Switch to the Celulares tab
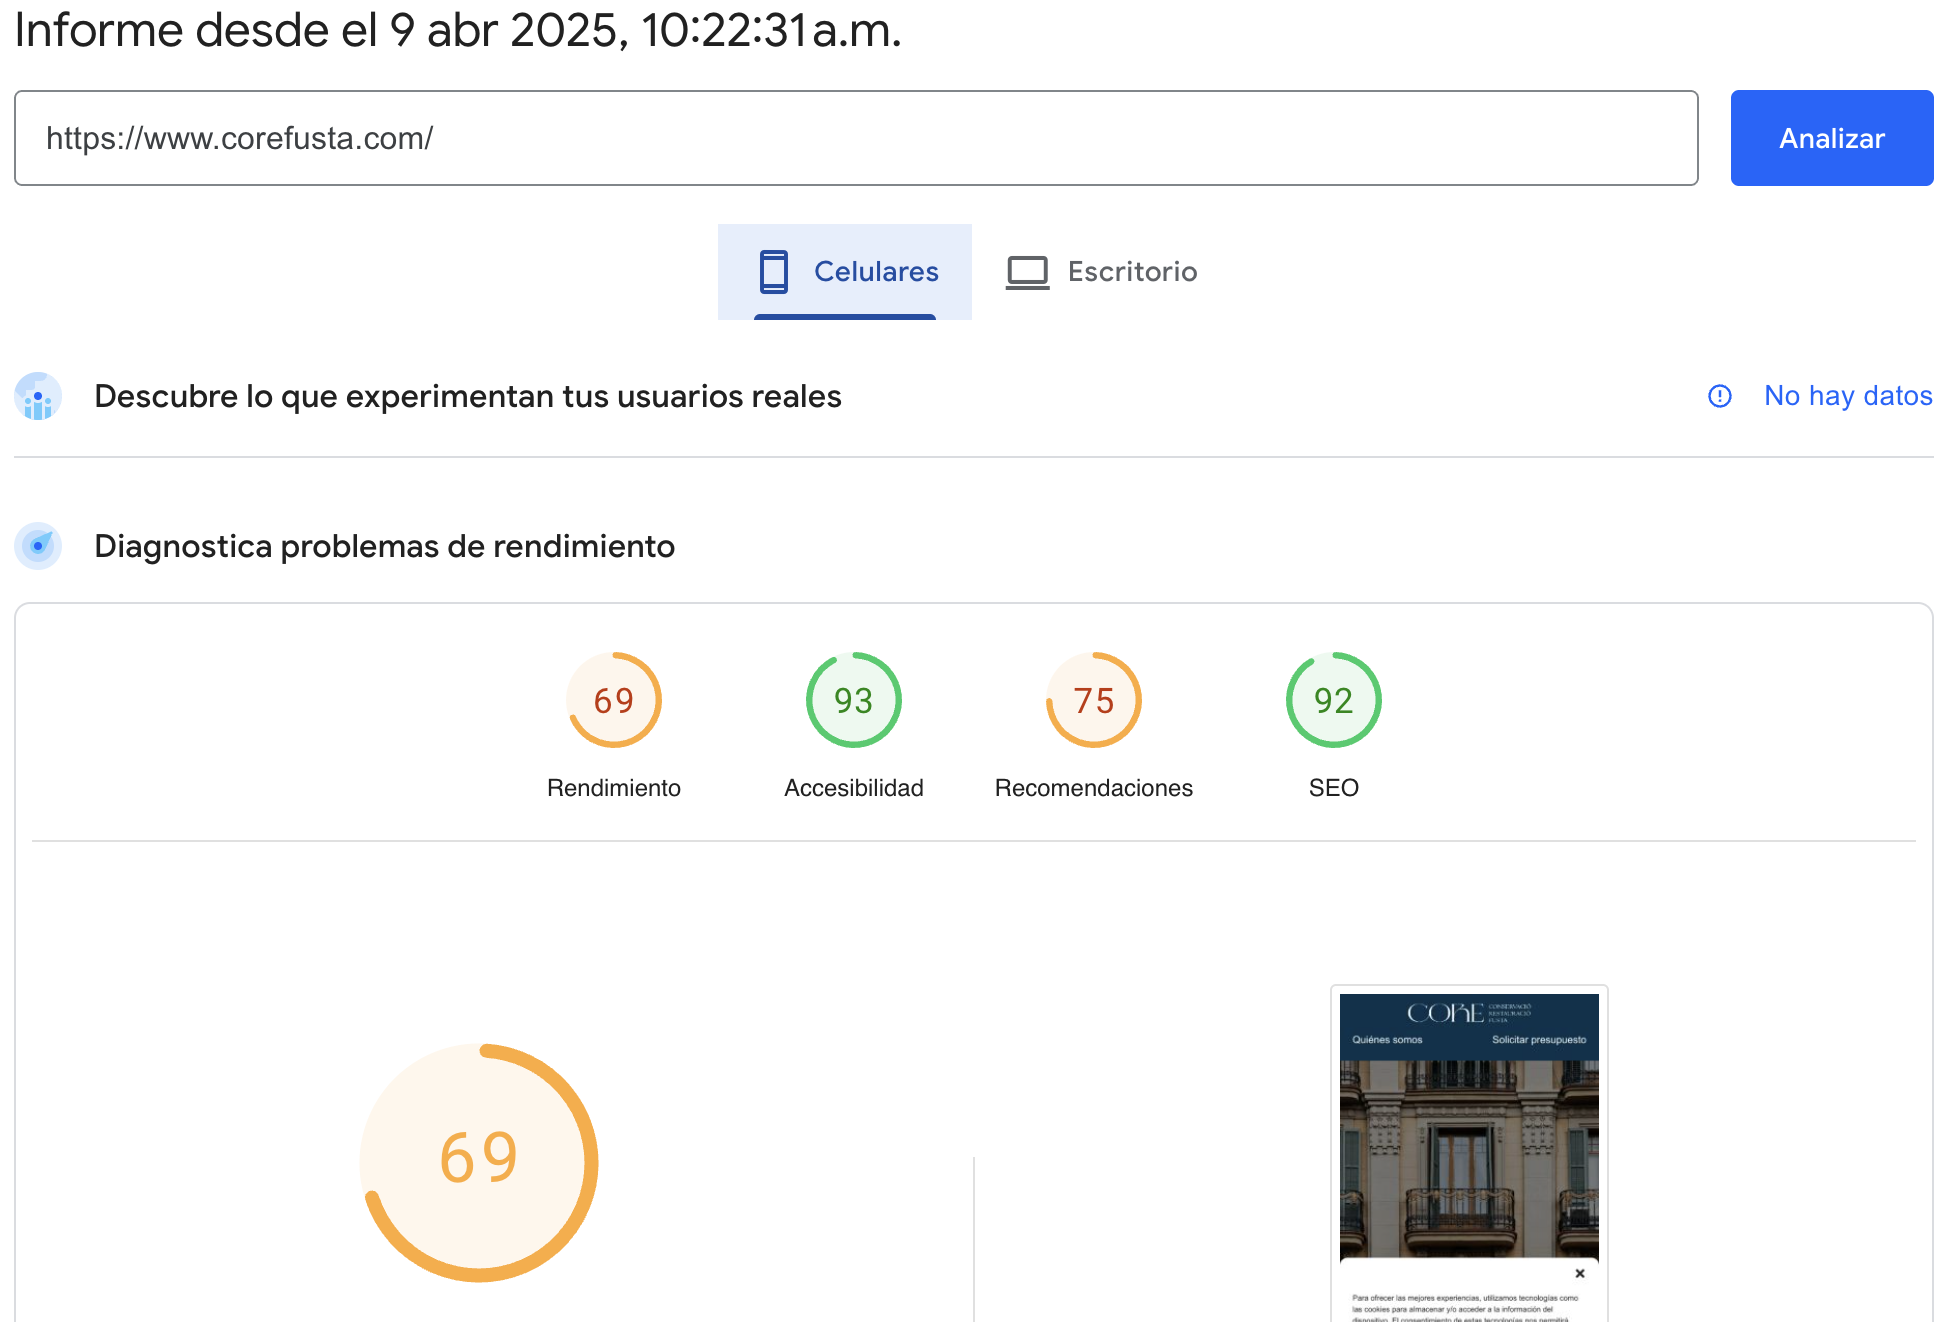 875,272
